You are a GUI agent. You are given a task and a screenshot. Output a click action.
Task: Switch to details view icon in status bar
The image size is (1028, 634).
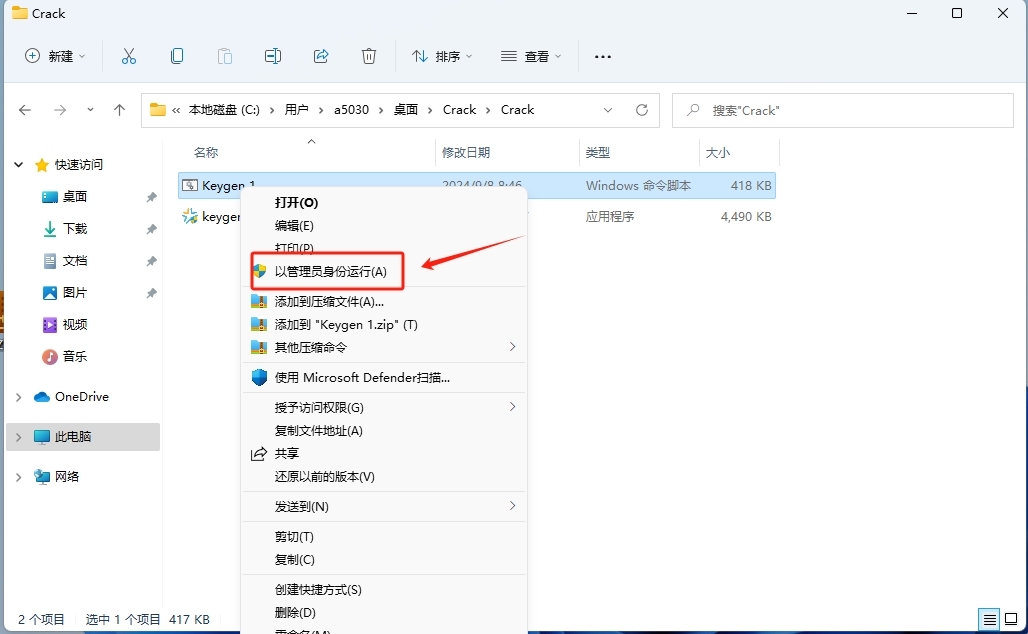989,619
